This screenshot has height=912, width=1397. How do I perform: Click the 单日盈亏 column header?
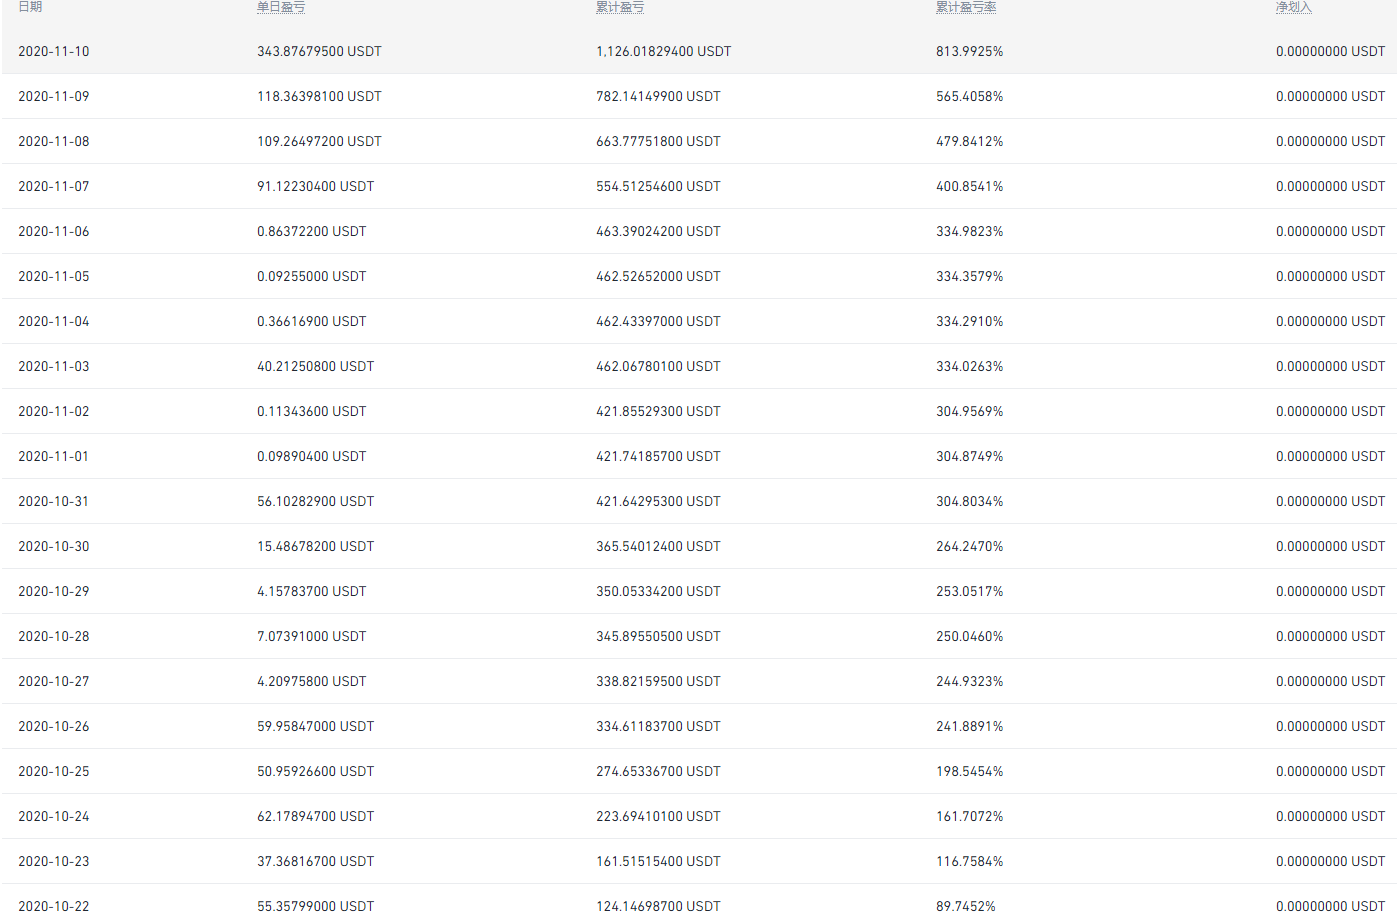281,7
